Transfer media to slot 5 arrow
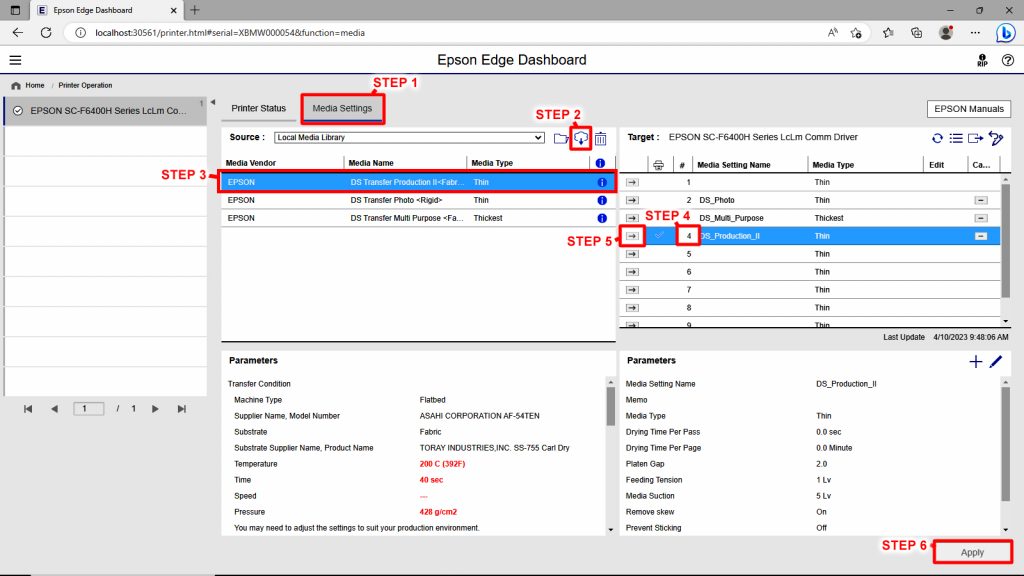1024x576 pixels. coord(632,254)
